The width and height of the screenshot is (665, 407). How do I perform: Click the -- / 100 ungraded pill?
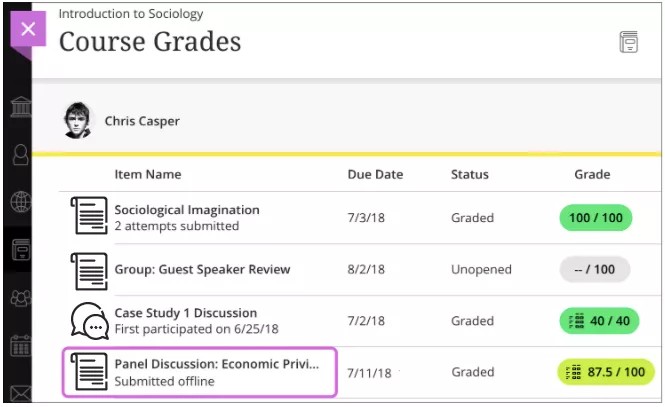coord(596,269)
